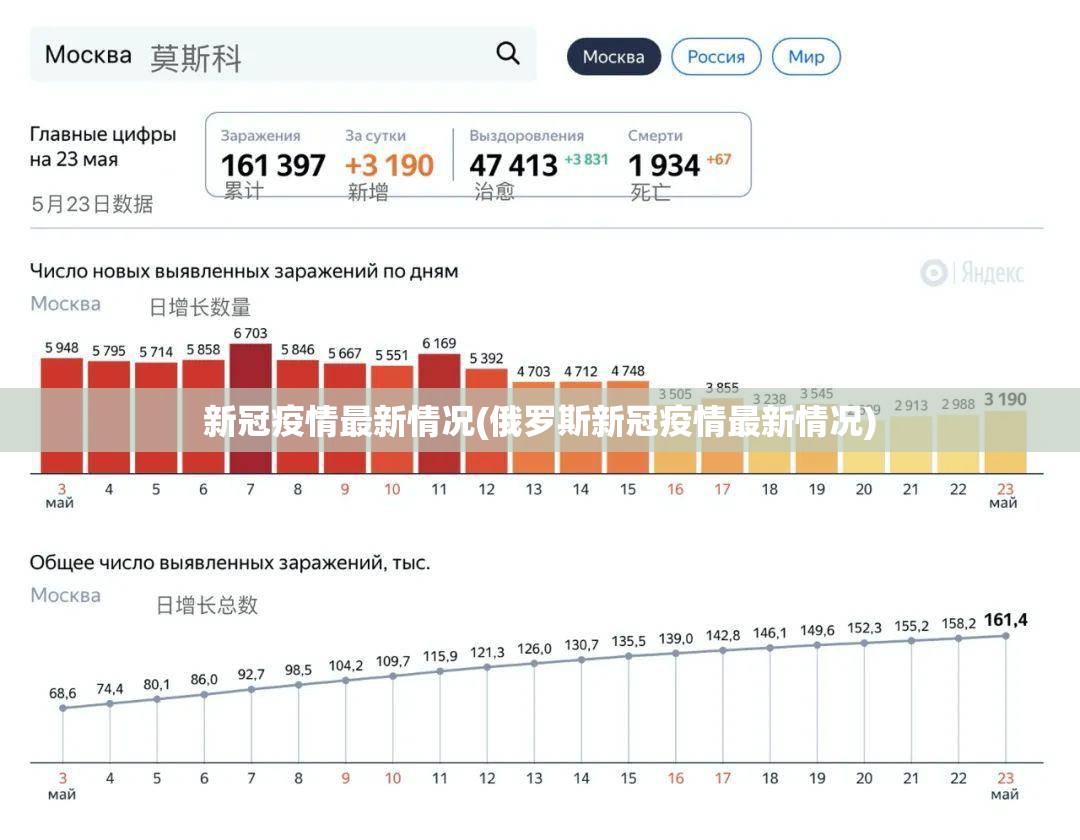The image size is (1080, 840).
Task: Click the 5 551 bar label
Action: point(391,355)
